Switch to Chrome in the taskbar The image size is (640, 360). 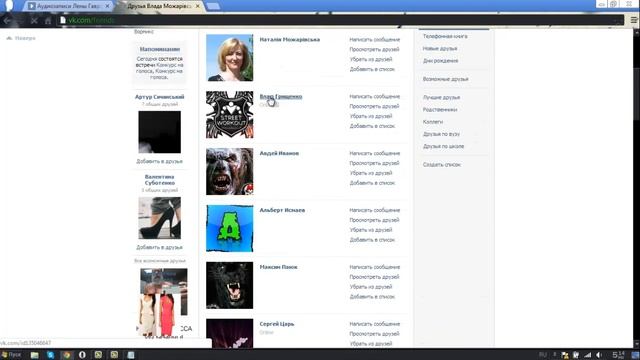(66, 355)
